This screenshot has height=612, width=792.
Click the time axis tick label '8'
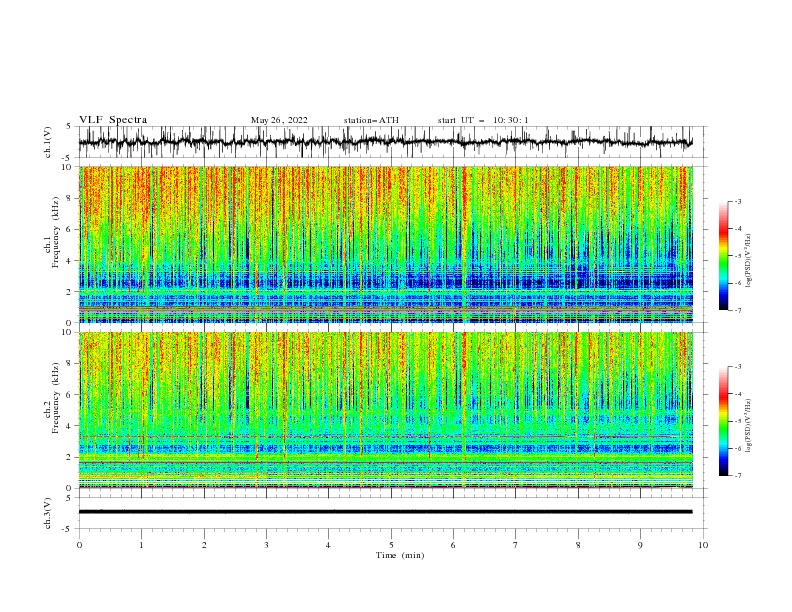578,545
